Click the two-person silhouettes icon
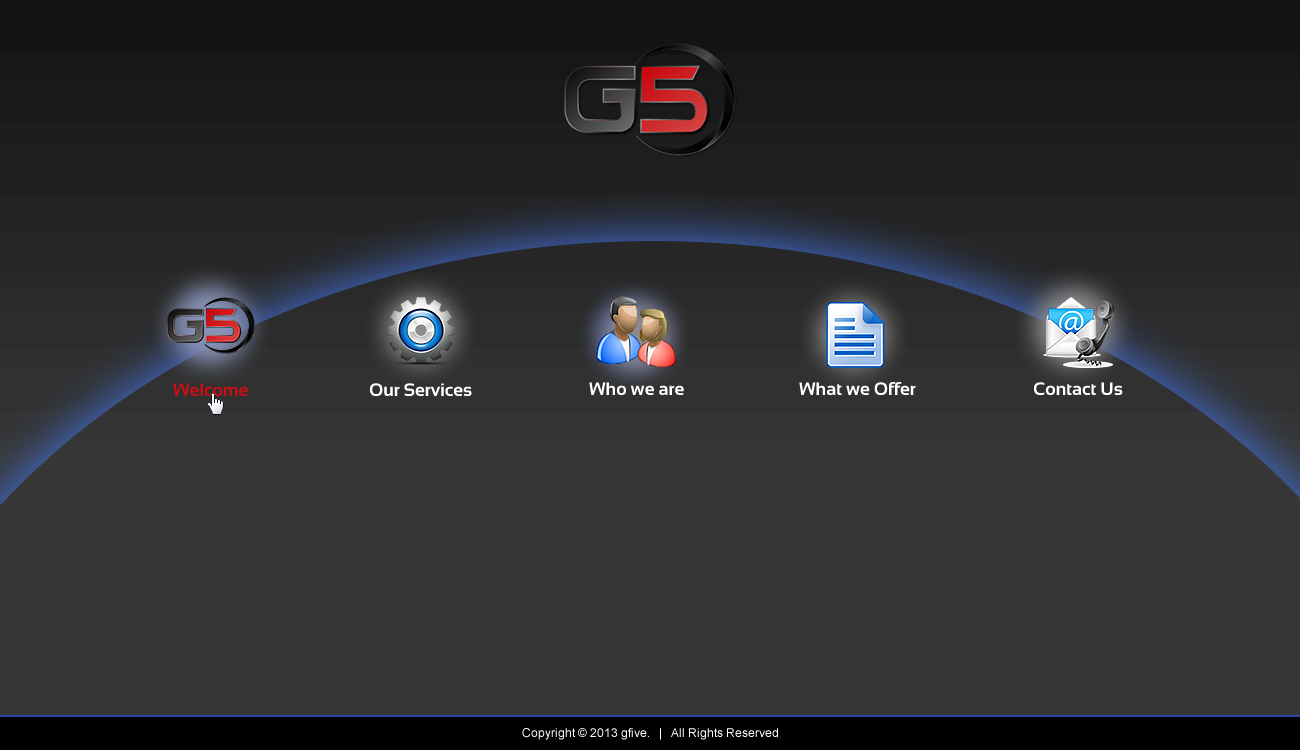This screenshot has width=1300, height=750. coord(635,332)
